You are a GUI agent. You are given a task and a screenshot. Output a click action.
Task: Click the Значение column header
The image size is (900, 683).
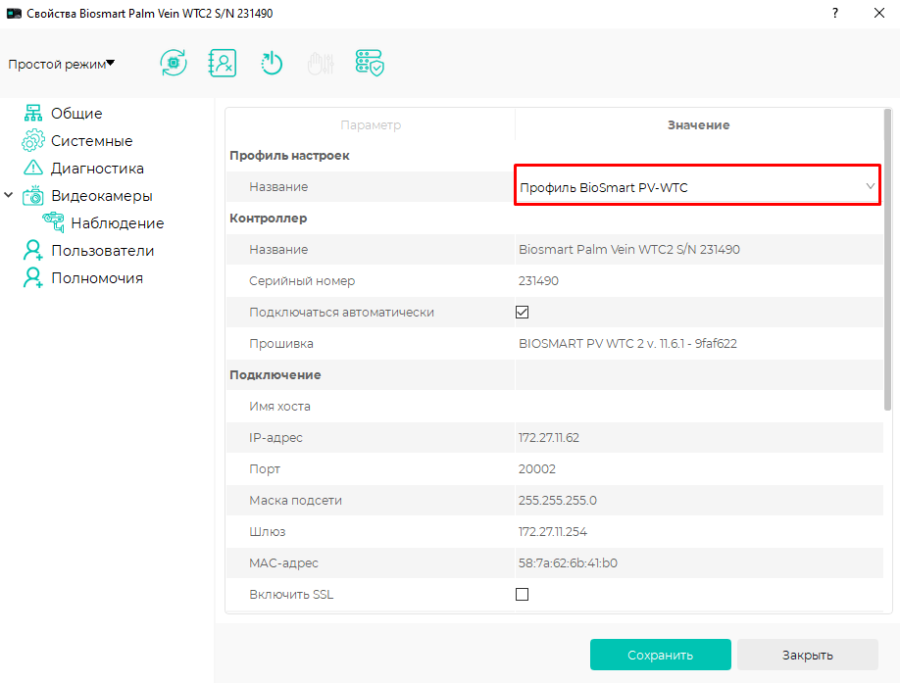699,125
